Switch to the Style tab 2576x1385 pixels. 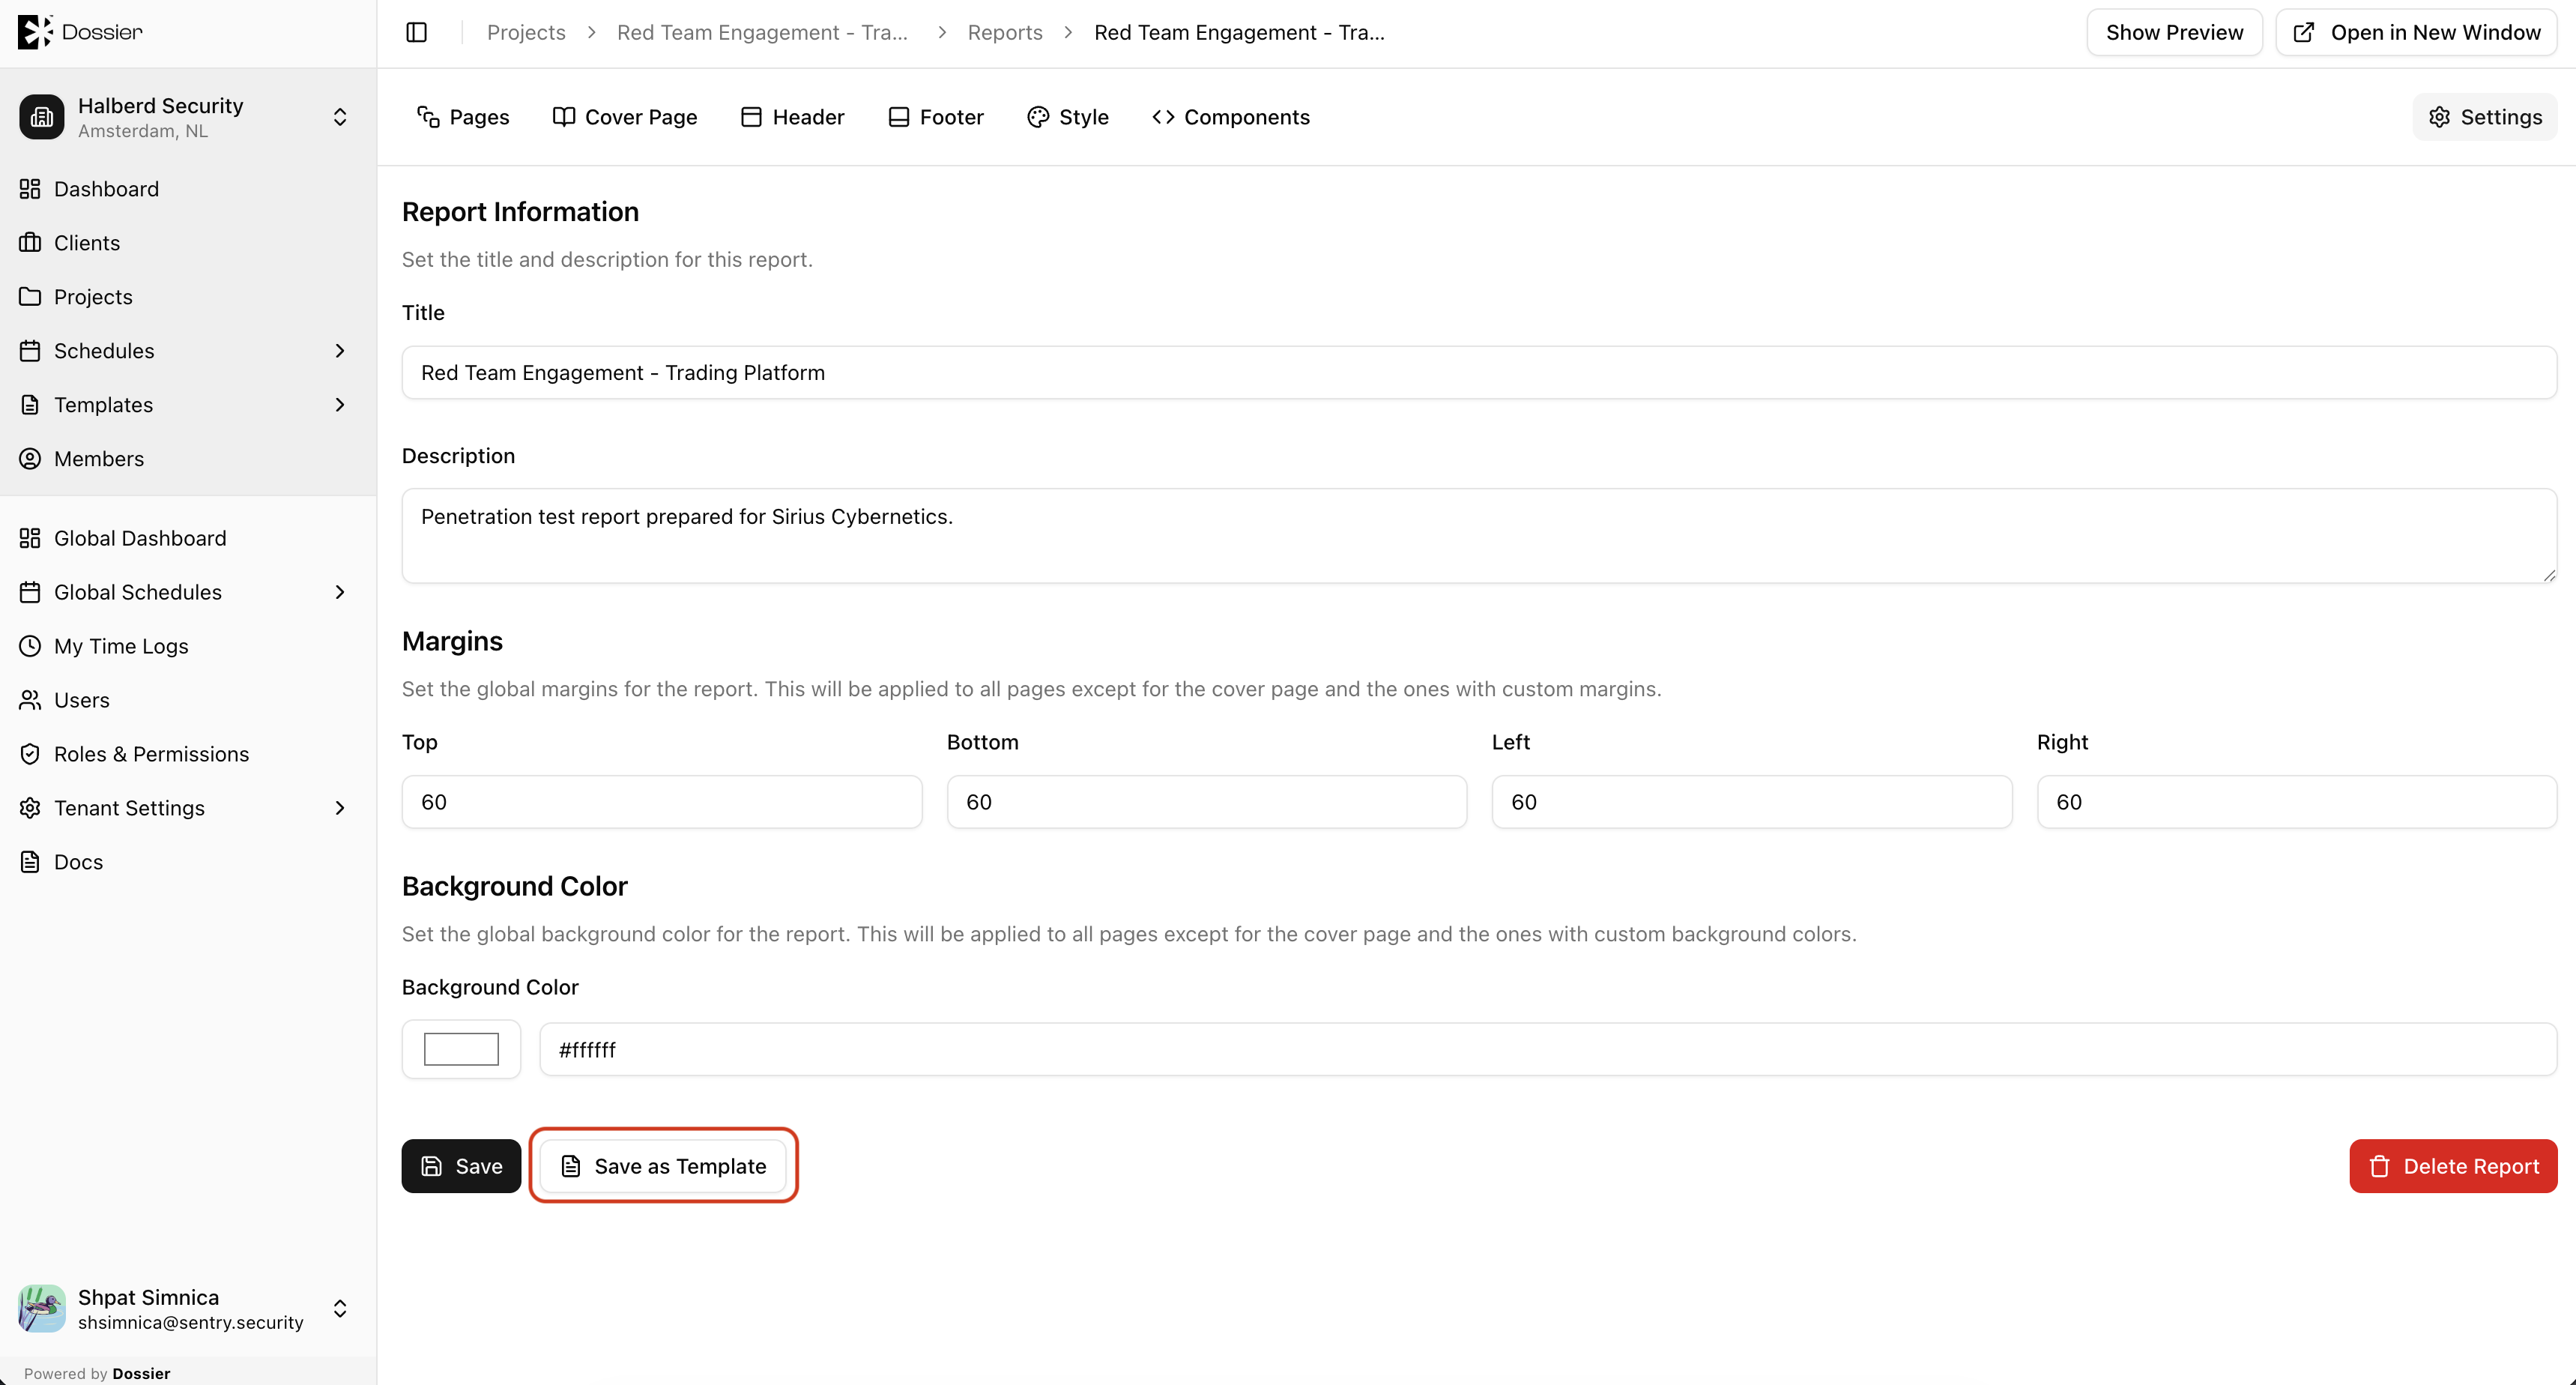coord(1068,117)
